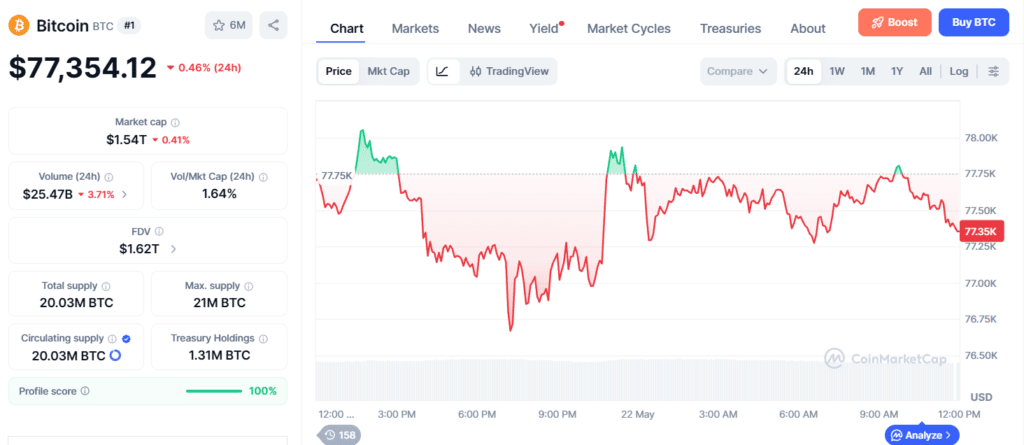
Task: Click the 22 May date axis label
Action: coord(637,414)
